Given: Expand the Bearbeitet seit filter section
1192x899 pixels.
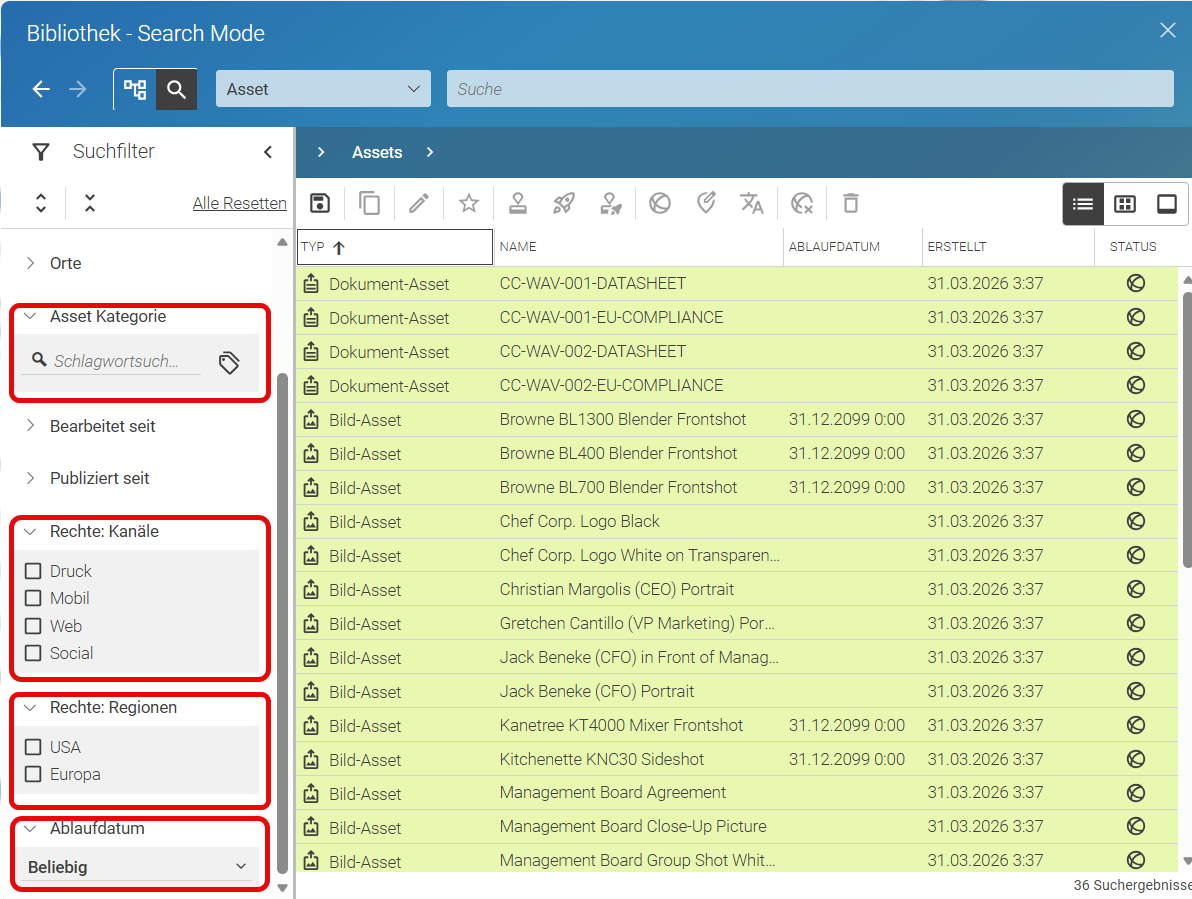Looking at the screenshot, I should coord(30,426).
